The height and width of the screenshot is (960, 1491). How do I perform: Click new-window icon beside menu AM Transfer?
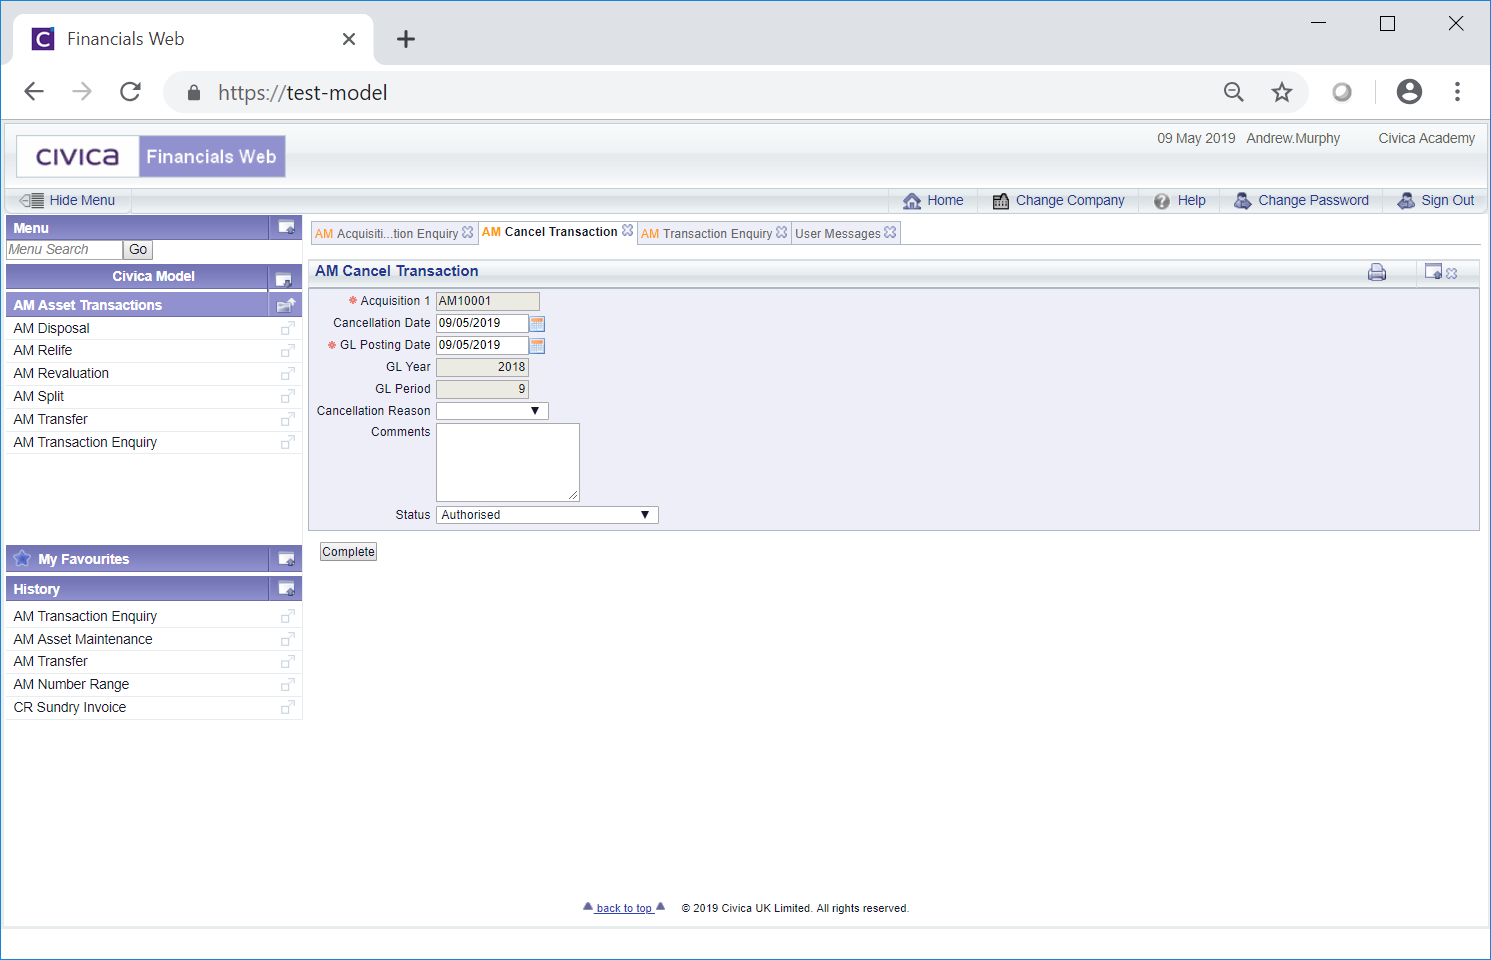pyautogui.click(x=288, y=420)
